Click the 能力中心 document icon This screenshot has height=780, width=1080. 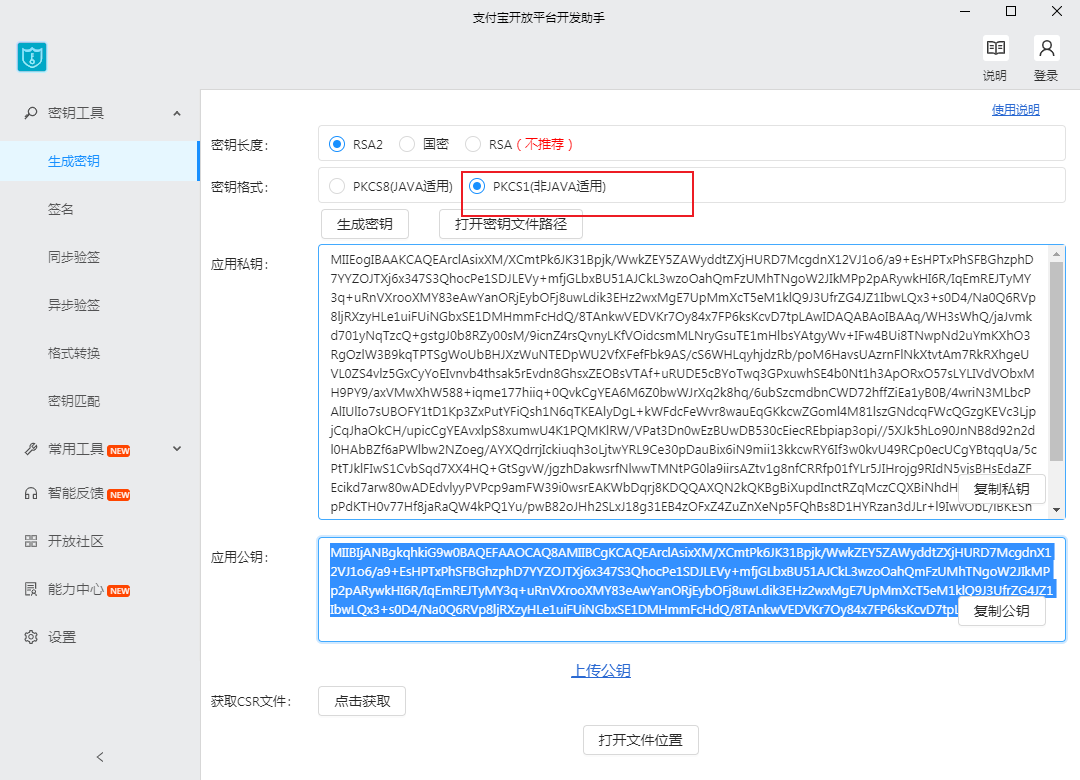31,589
